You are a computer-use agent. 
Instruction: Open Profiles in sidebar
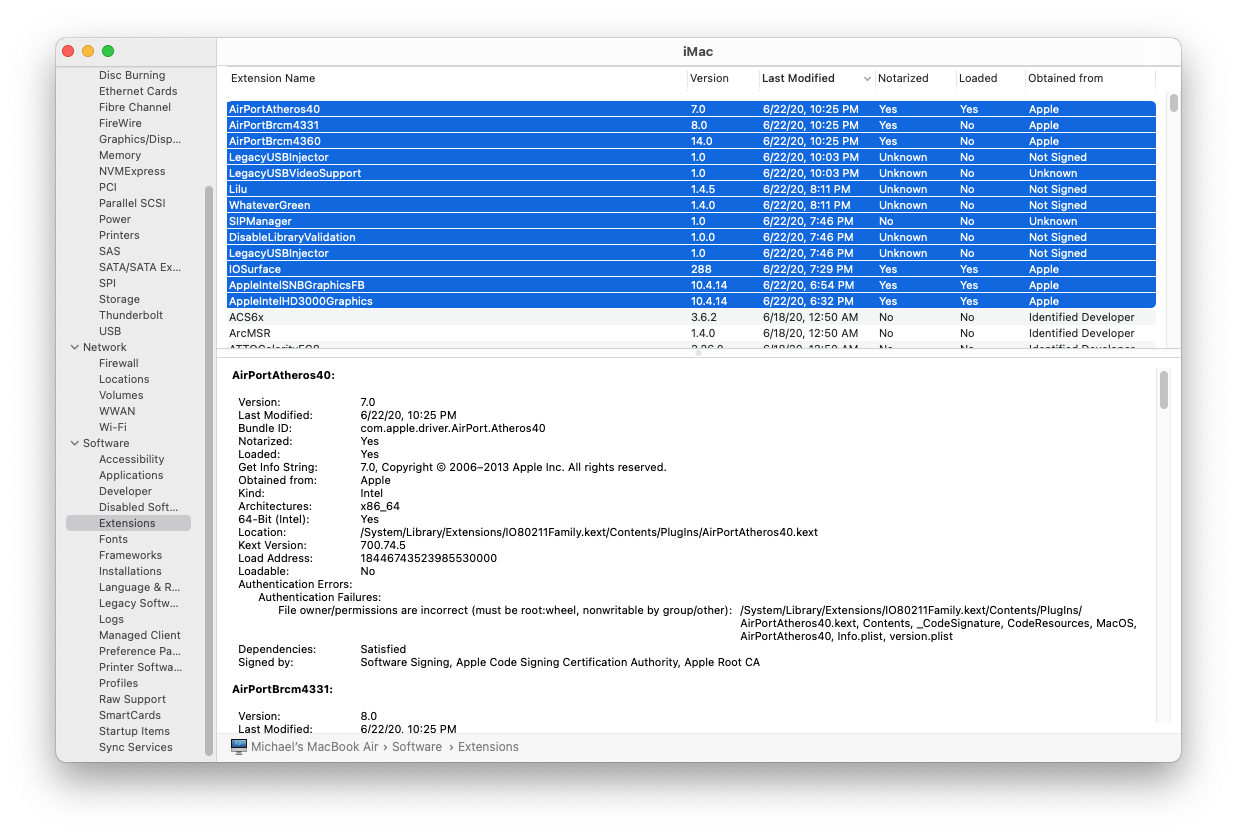(x=118, y=683)
